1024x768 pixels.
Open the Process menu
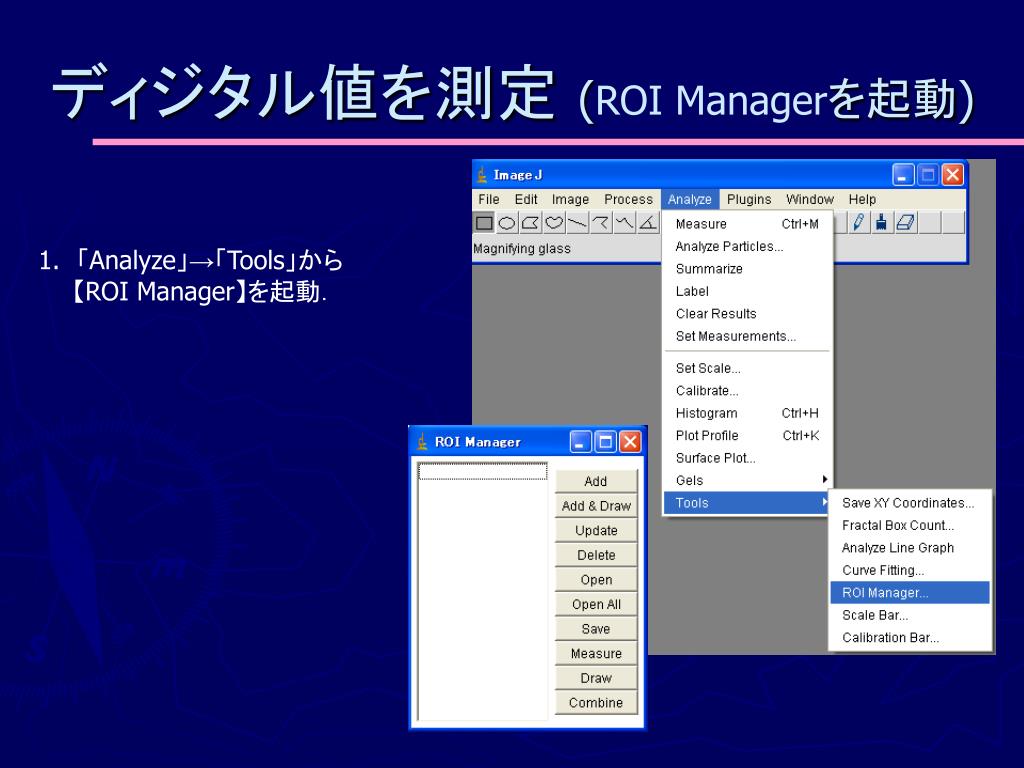(x=628, y=199)
